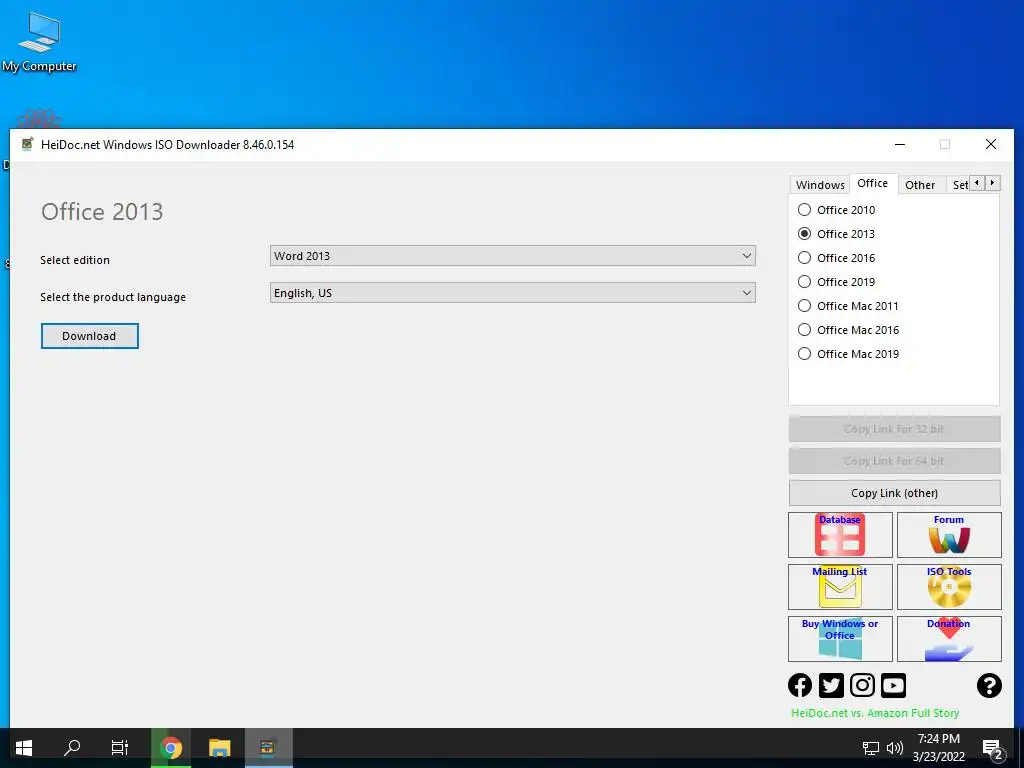Open taskbar search magnifier
This screenshot has height=768, width=1024.
pos(72,748)
